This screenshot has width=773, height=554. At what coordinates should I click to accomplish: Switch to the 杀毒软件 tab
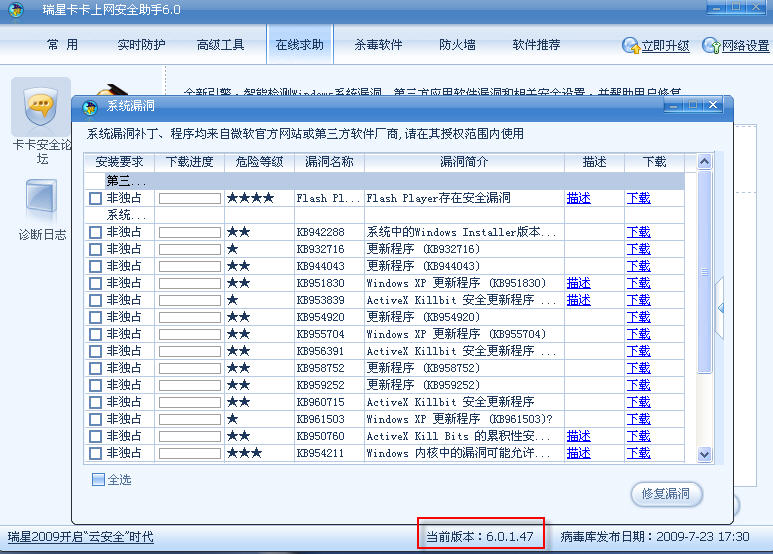(378, 45)
